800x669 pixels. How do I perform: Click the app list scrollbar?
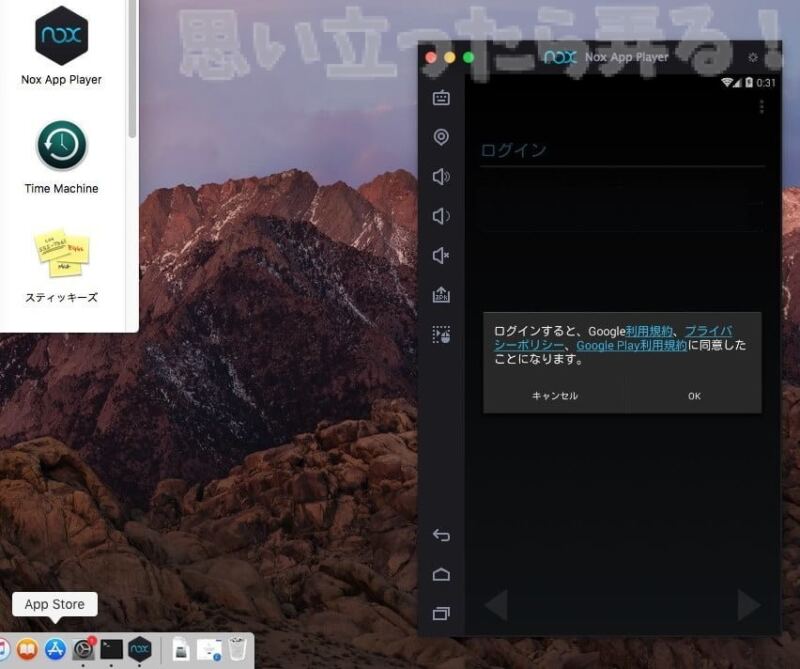[x=132, y=69]
